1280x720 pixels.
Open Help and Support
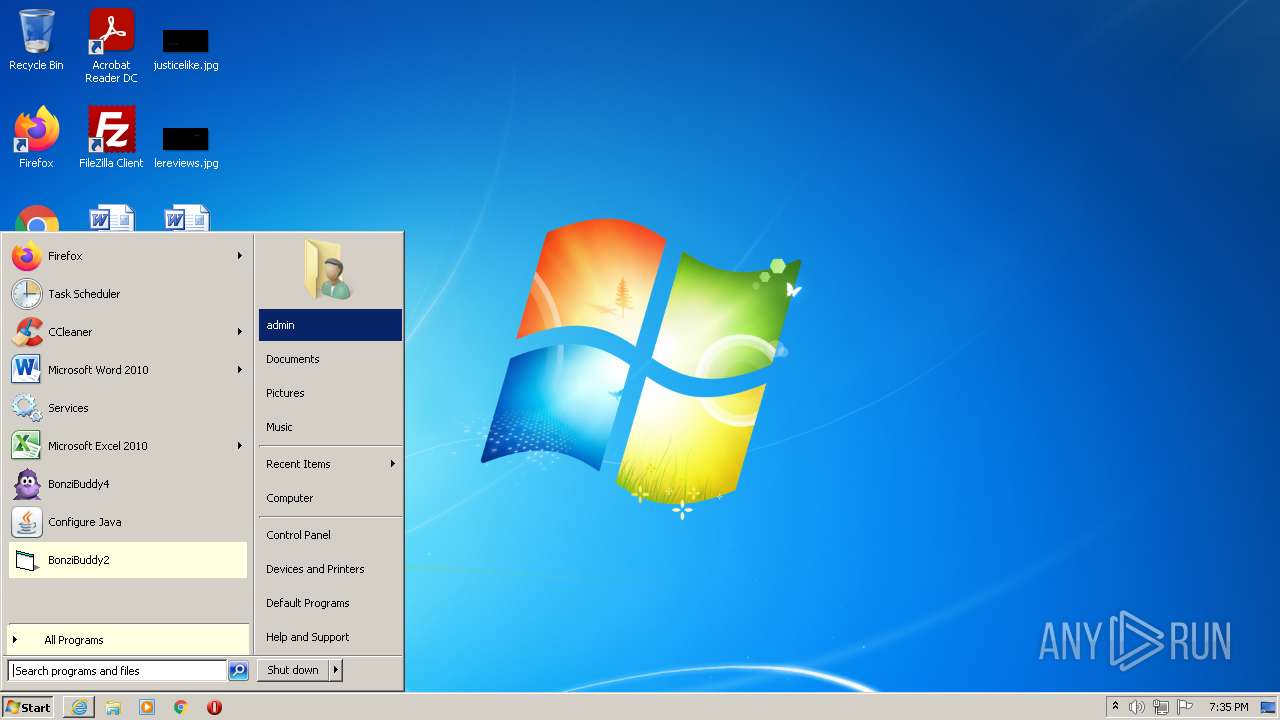click(330, 637)
